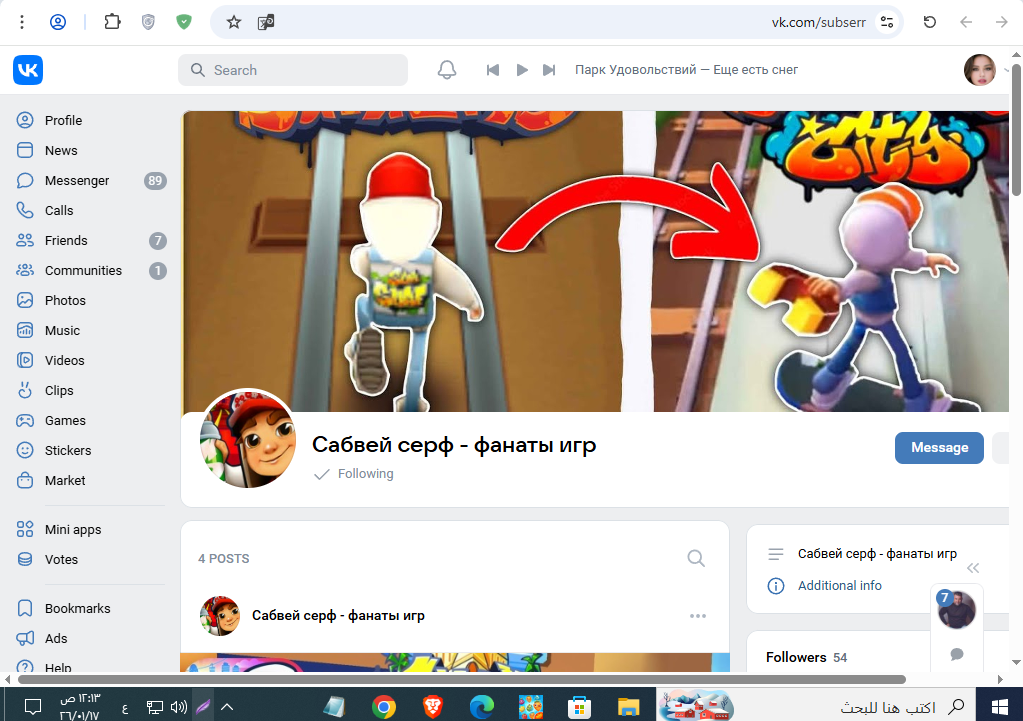
Task: Open the Followers 54 list
Action: click(806, 658)
